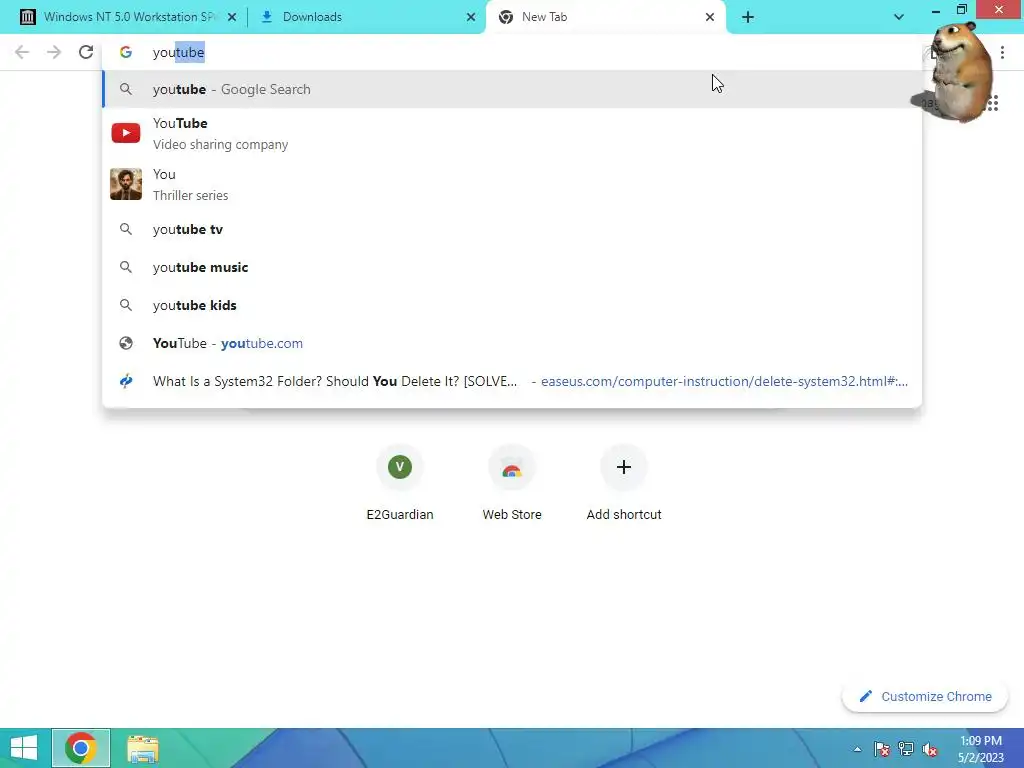Click the muted volume tray icon

(930, 749)
